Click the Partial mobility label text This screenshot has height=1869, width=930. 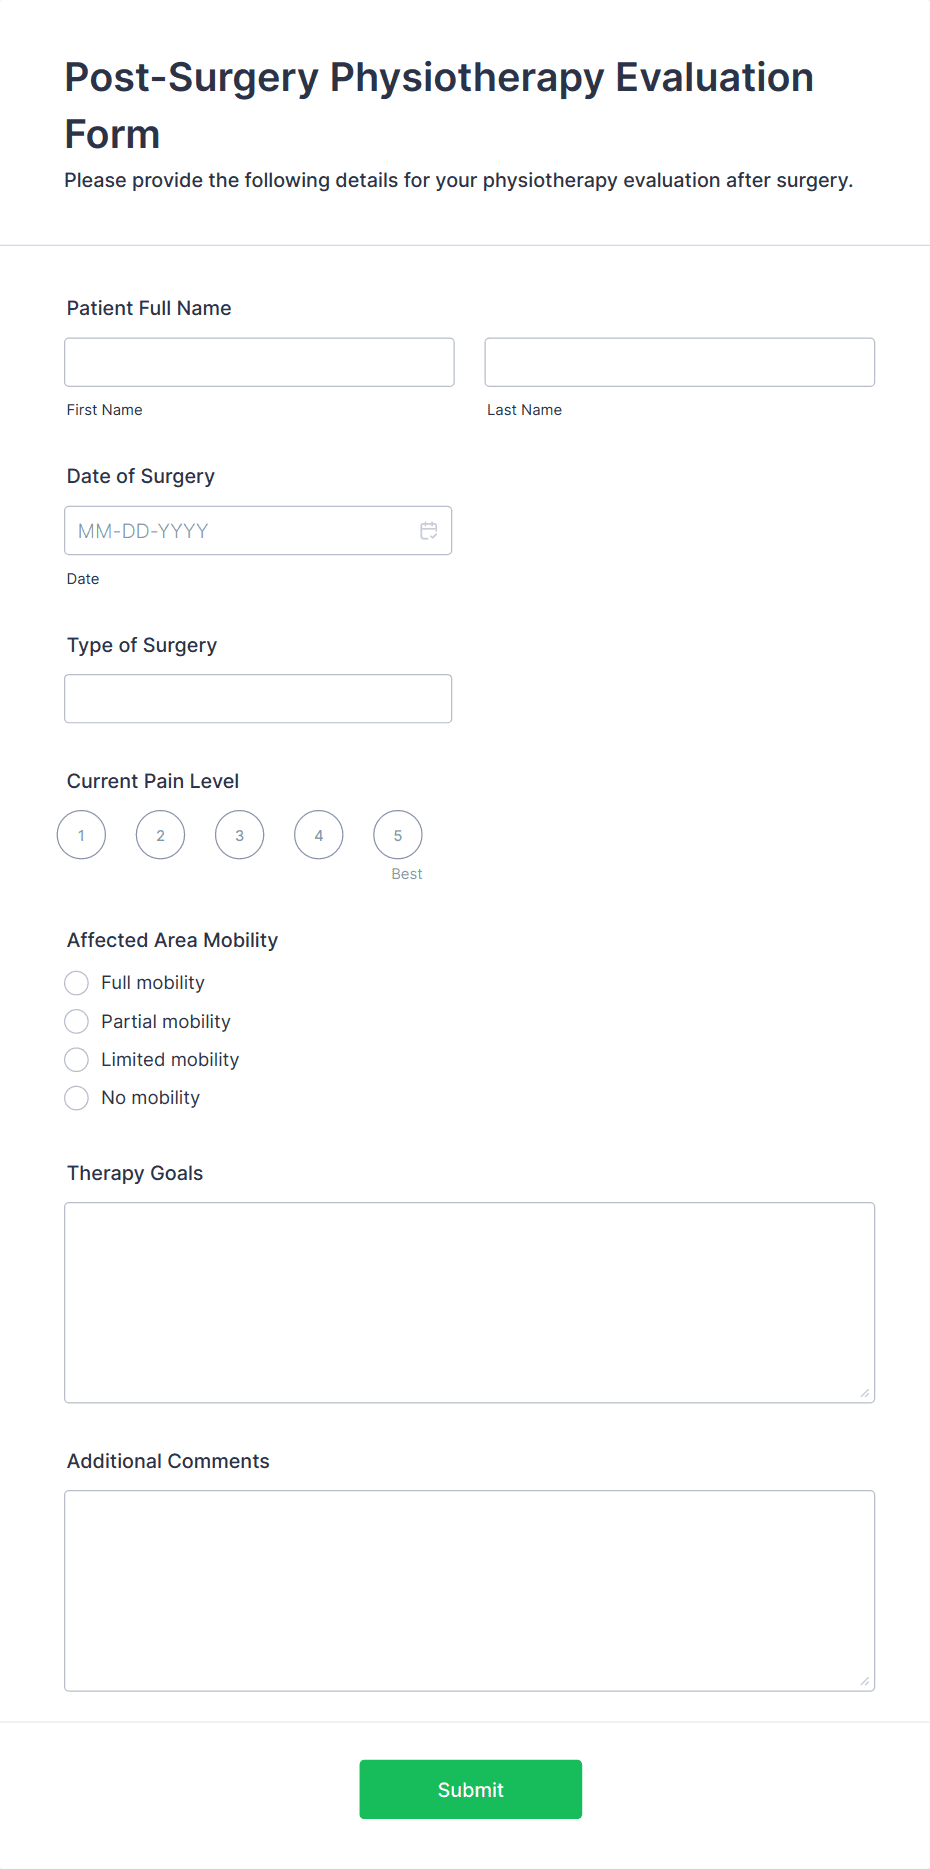pyautogui.click(x=166, y=1021)
